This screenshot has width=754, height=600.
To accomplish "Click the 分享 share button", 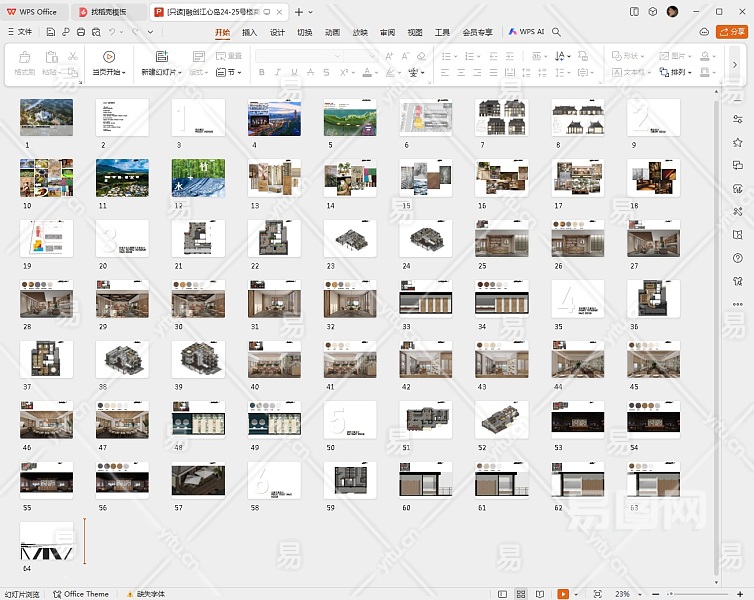I will (733, 32).
